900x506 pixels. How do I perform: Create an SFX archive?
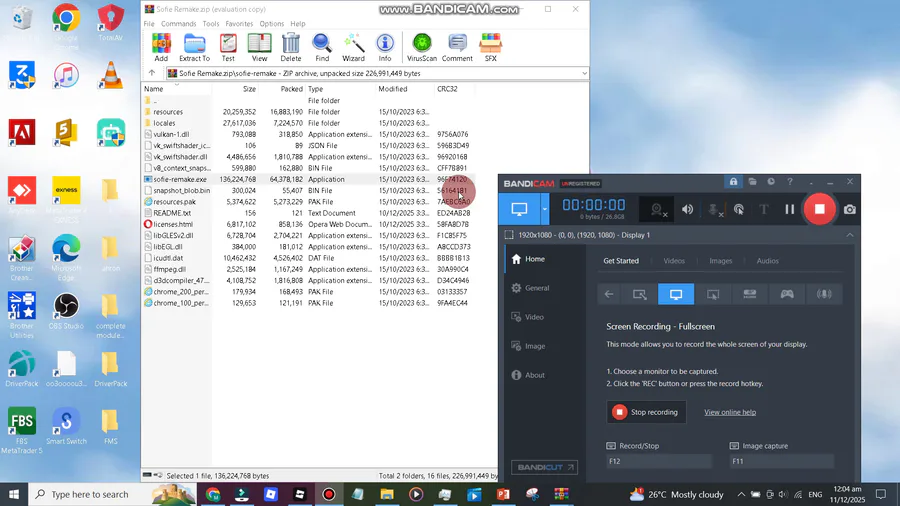(491, 47)
